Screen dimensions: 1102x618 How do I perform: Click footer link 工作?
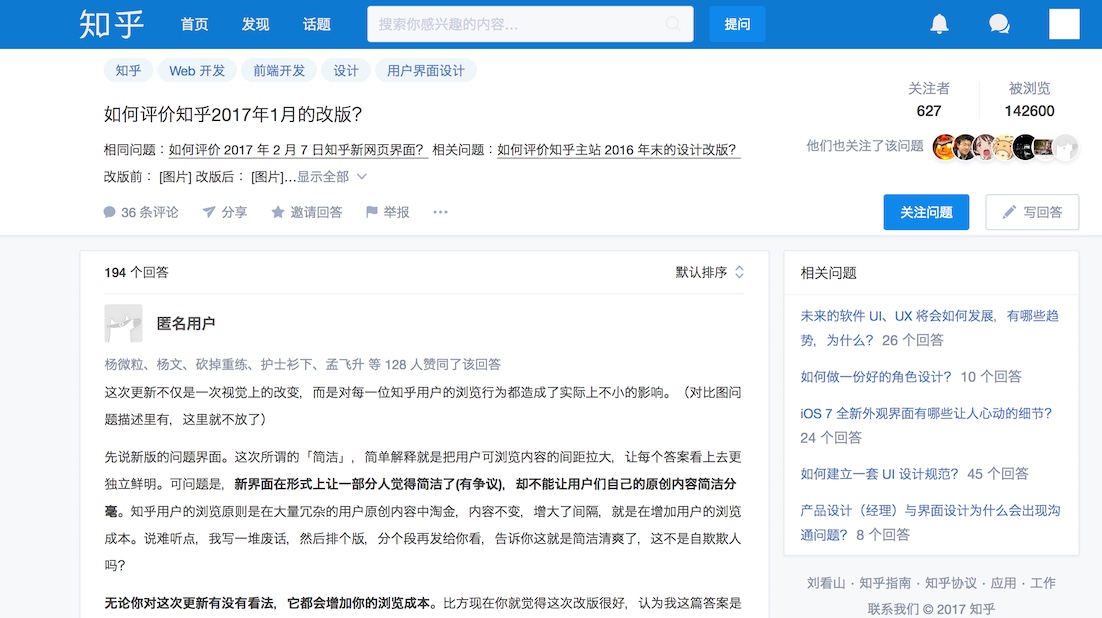[1043, 583]
